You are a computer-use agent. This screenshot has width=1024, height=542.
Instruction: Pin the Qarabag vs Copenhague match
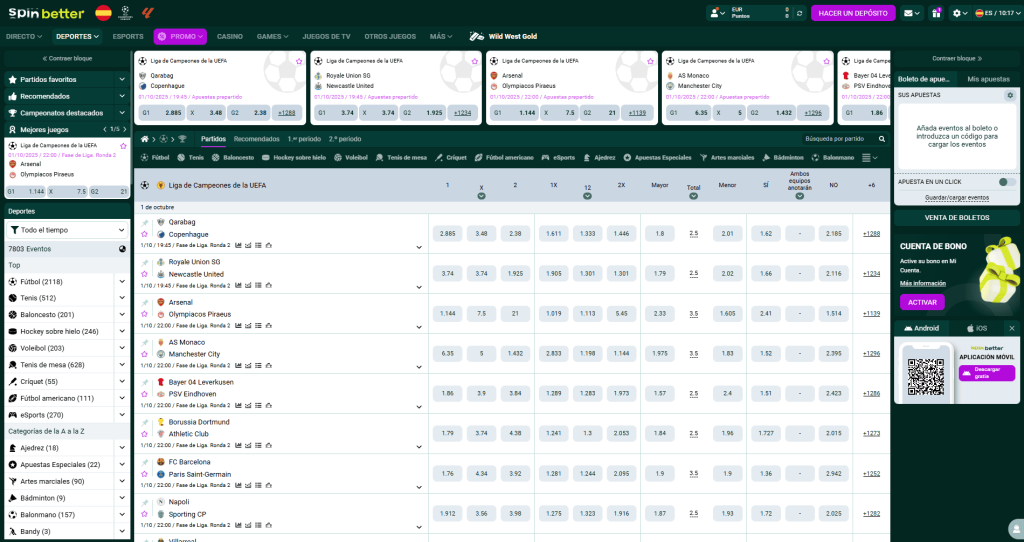[145, 222]
